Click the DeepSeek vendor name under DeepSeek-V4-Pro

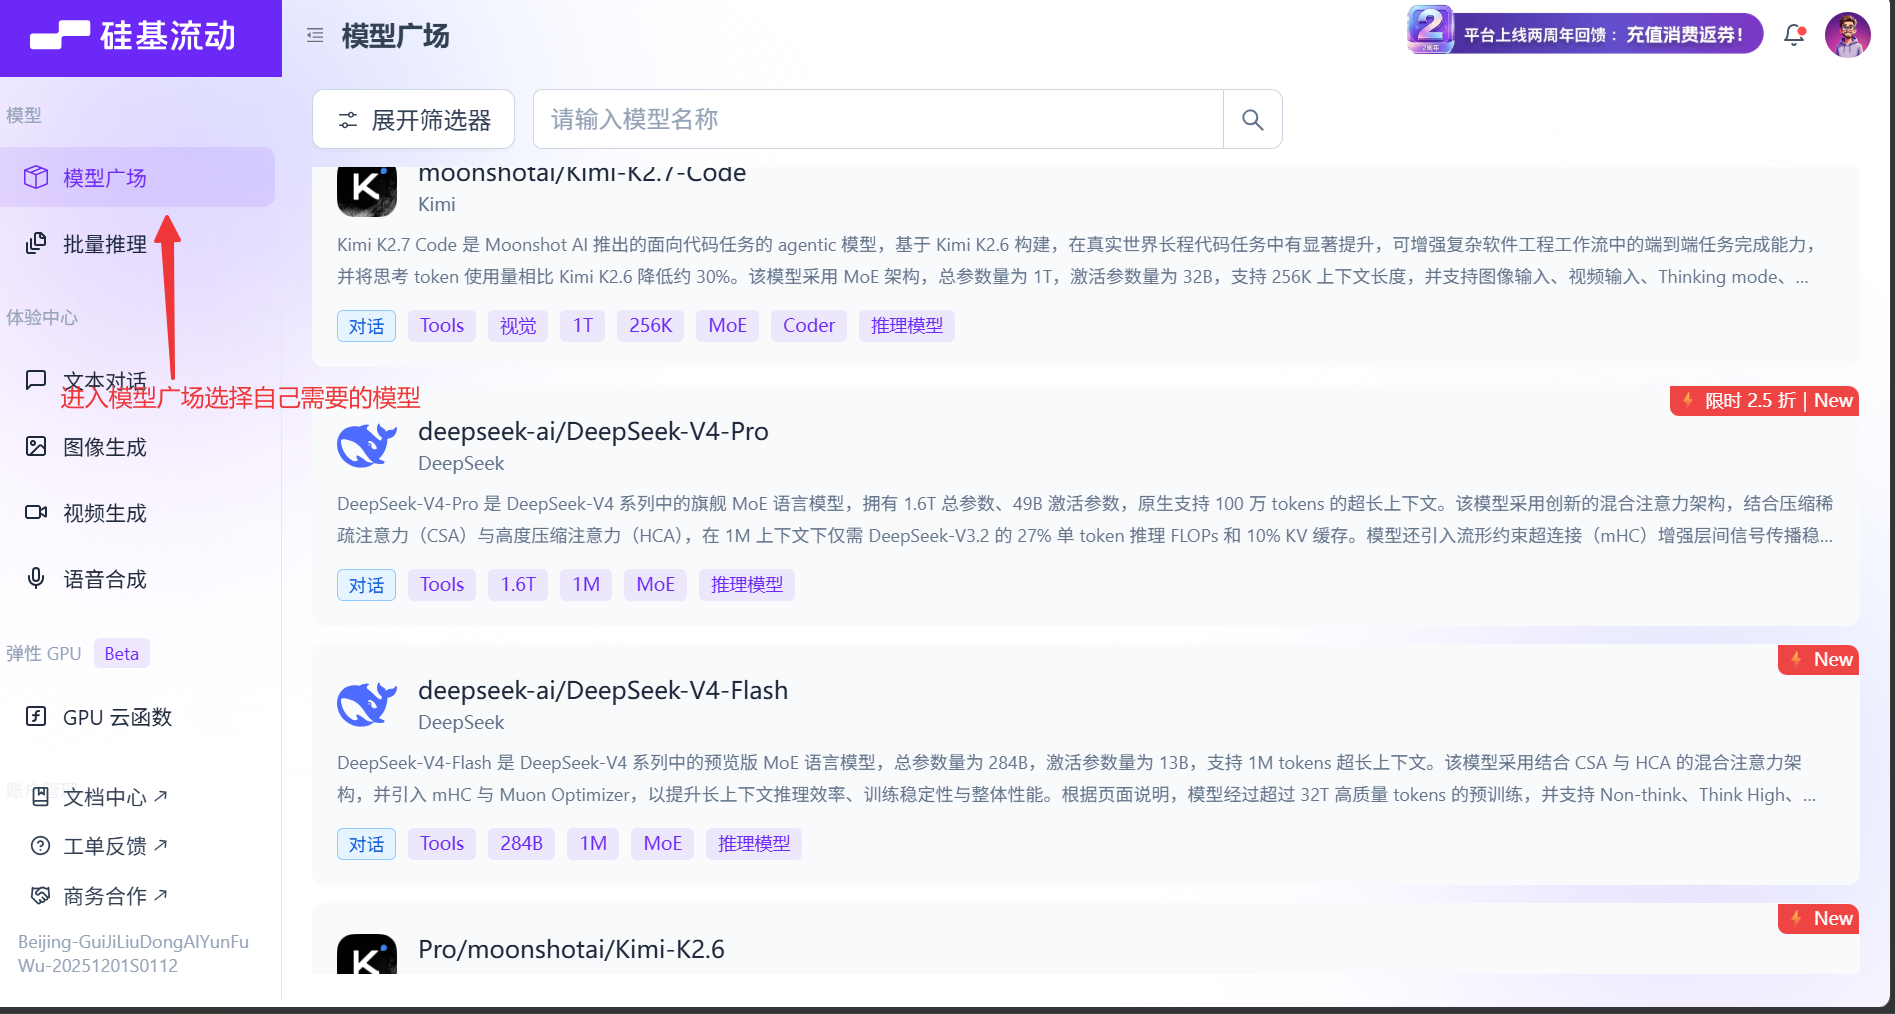461,463
